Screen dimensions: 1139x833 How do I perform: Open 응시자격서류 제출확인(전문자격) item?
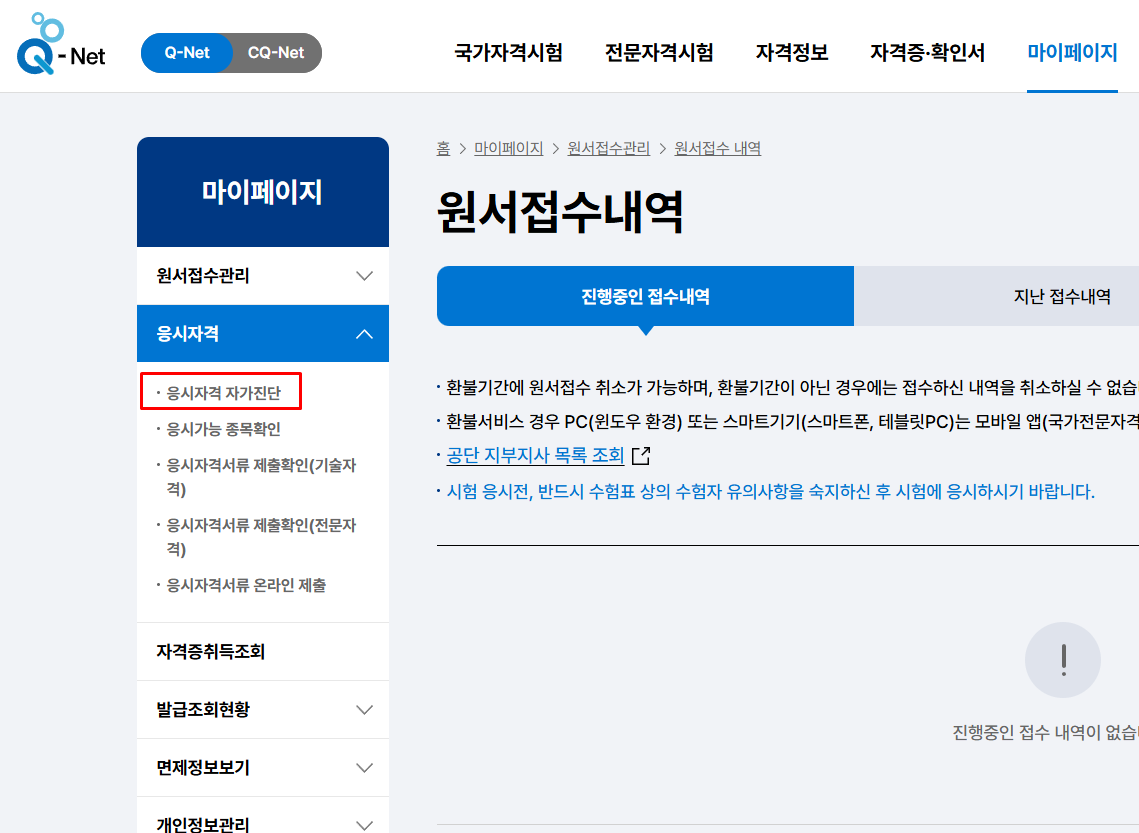[x=262, y=537]
